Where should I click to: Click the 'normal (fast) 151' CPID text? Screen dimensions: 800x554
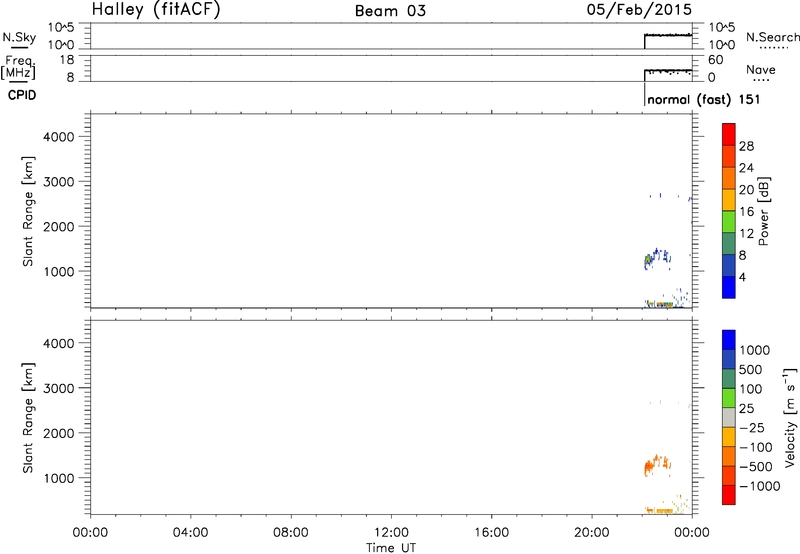tap(704, 99)
